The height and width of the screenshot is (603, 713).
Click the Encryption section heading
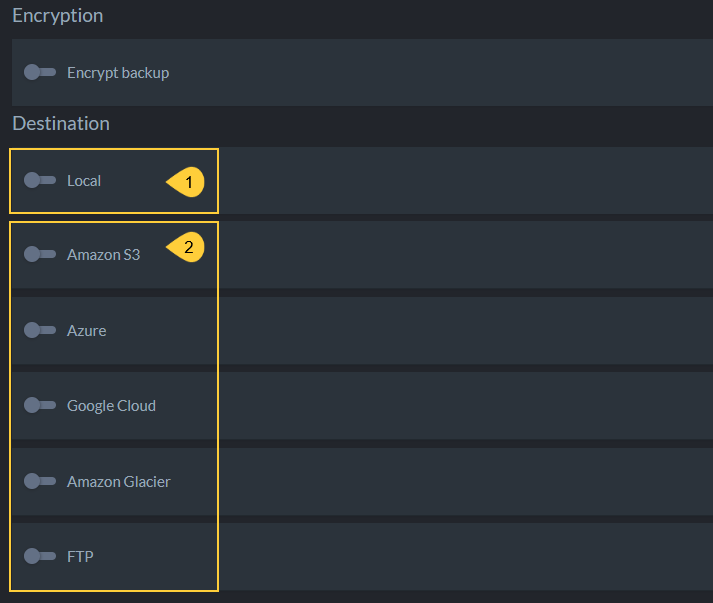58,16
